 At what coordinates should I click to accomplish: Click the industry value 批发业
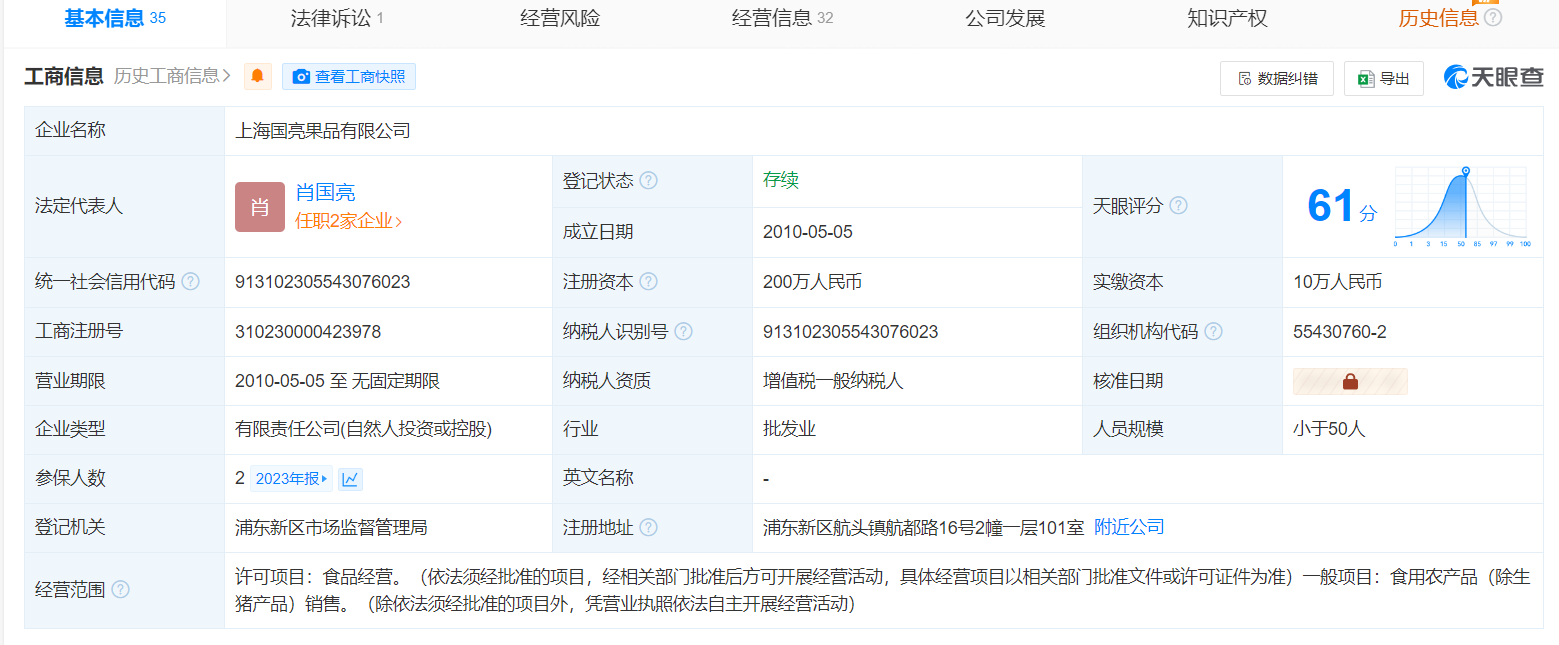[790, 429]
